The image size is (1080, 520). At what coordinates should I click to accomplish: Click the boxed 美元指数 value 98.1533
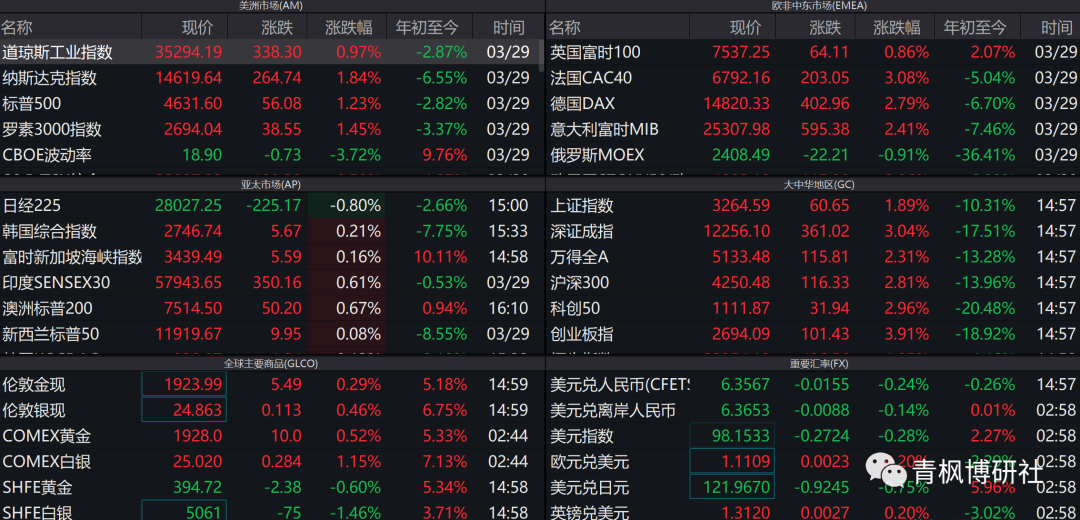[733, 436]
